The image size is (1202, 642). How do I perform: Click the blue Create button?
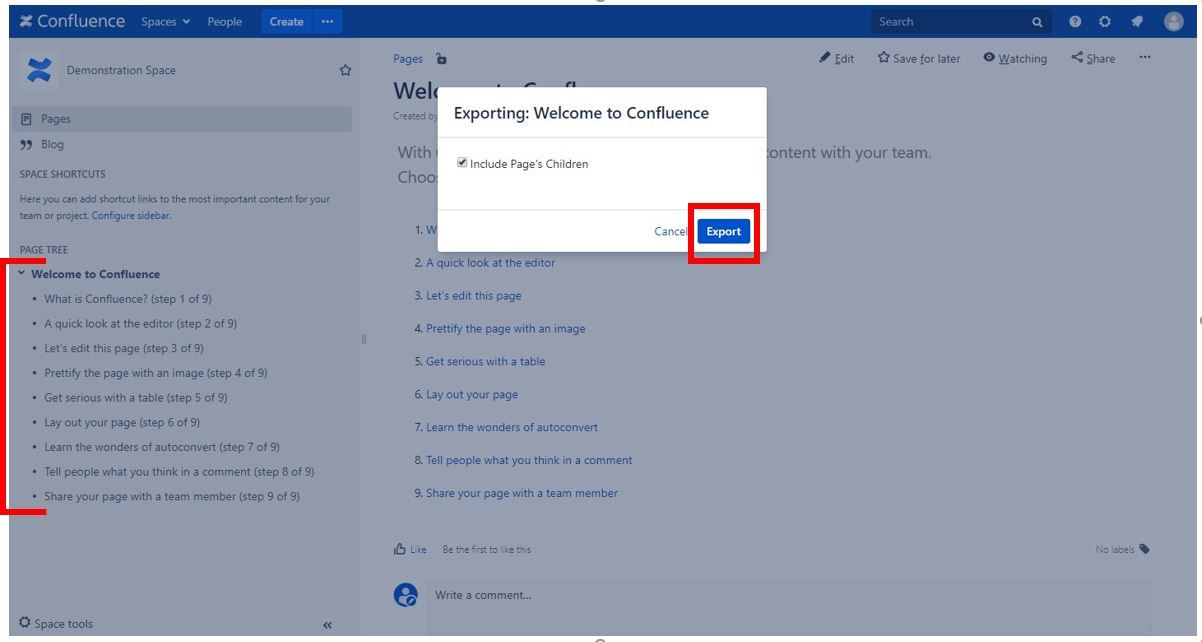tap(287, 21)
